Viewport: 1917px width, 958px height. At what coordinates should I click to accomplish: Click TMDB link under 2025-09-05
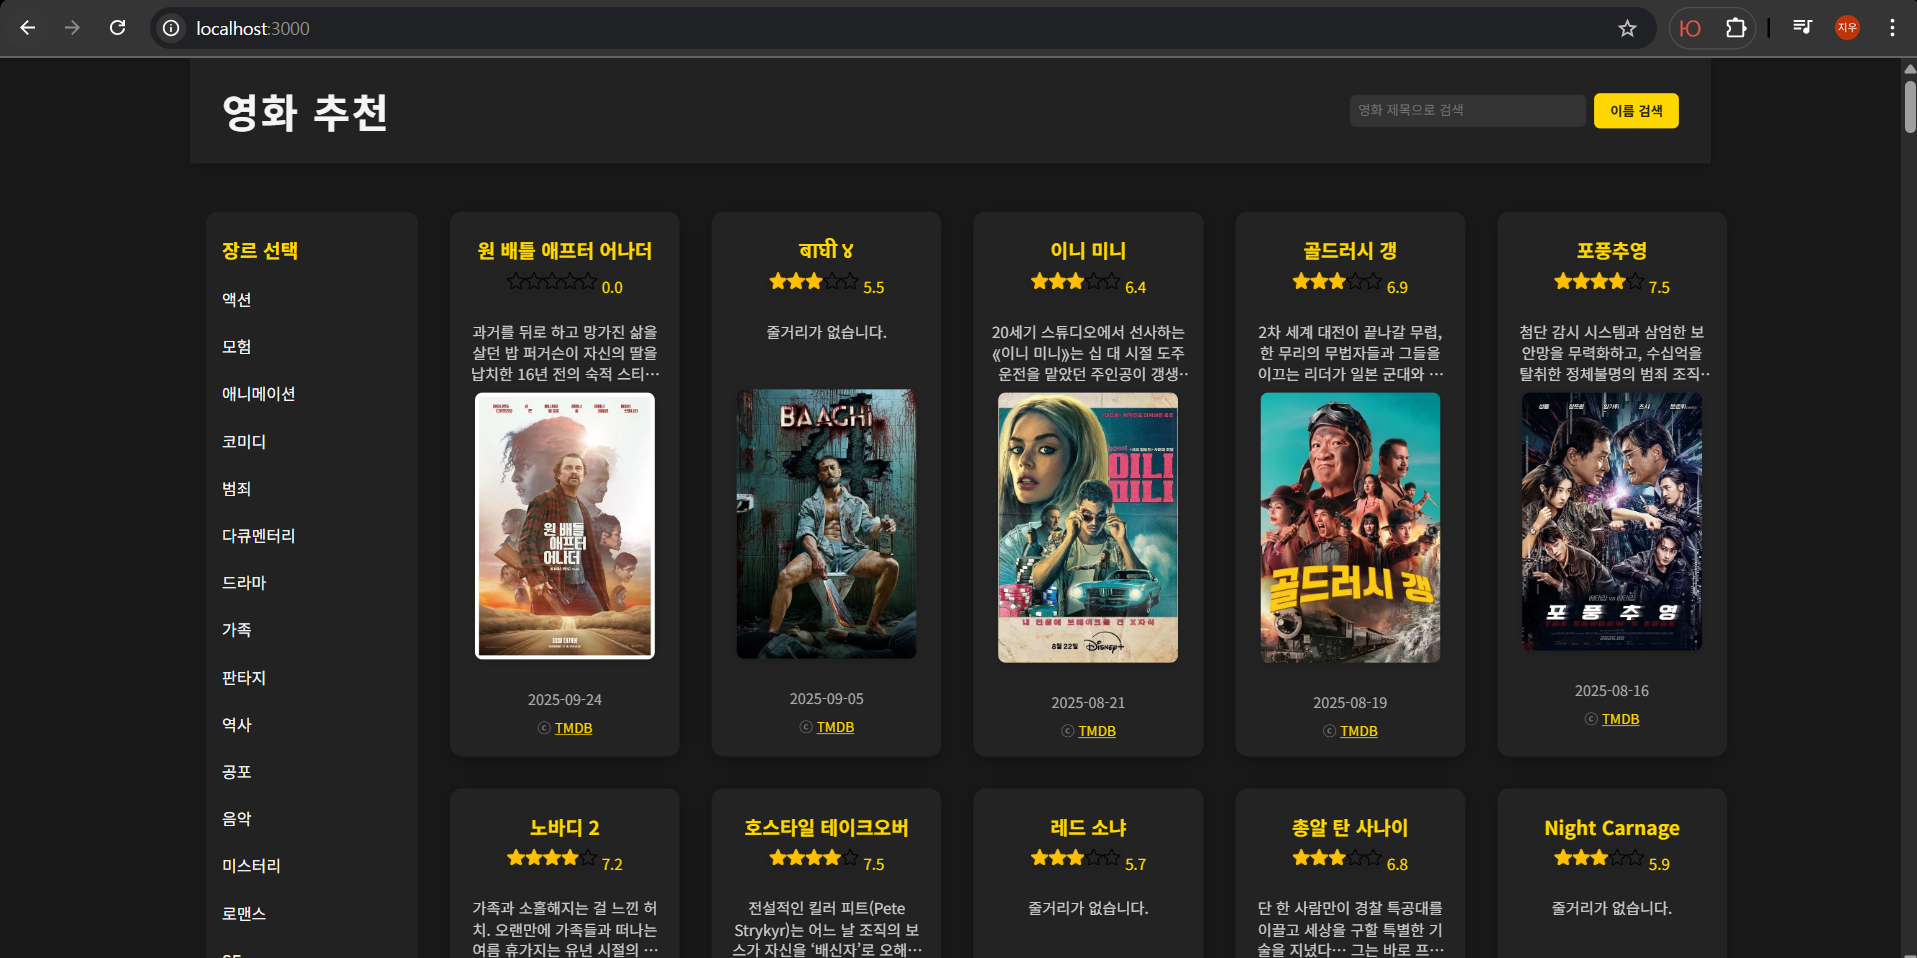(836, 727)
